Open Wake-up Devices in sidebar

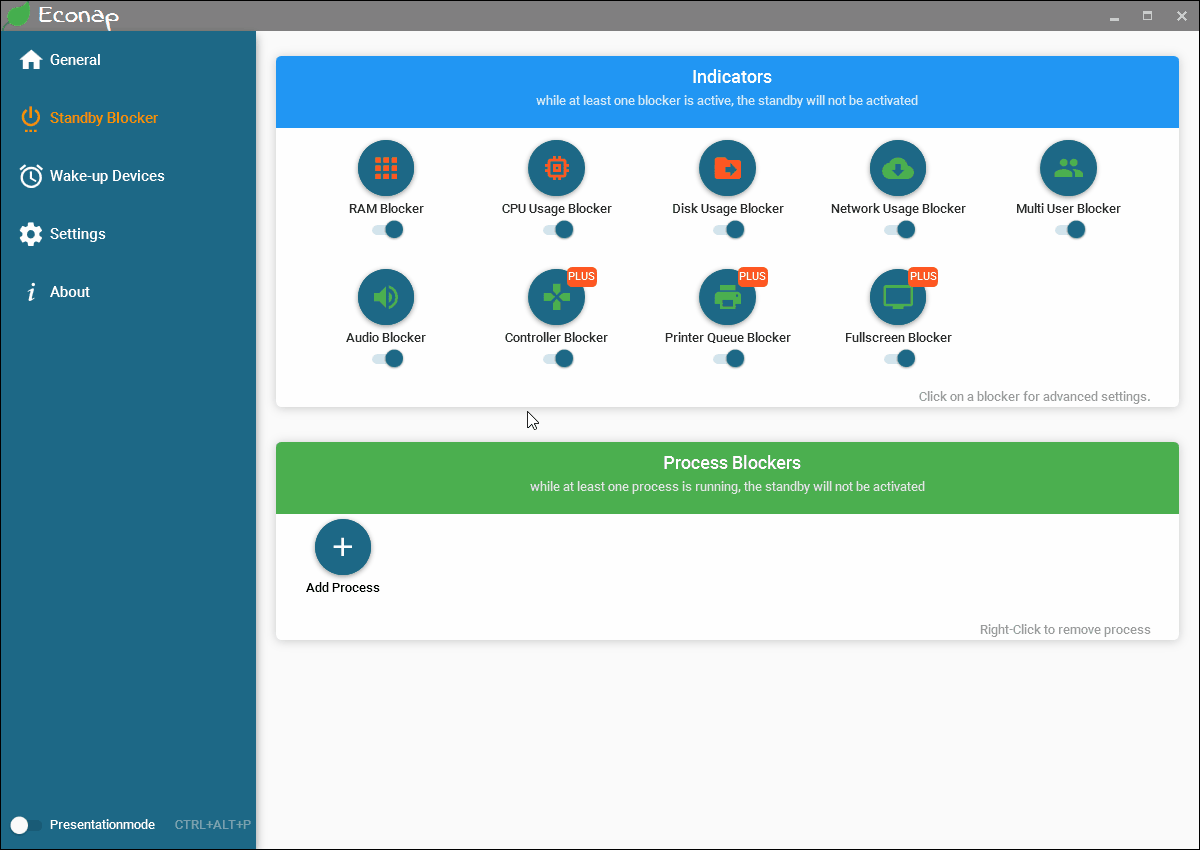[x=106, y=176]
